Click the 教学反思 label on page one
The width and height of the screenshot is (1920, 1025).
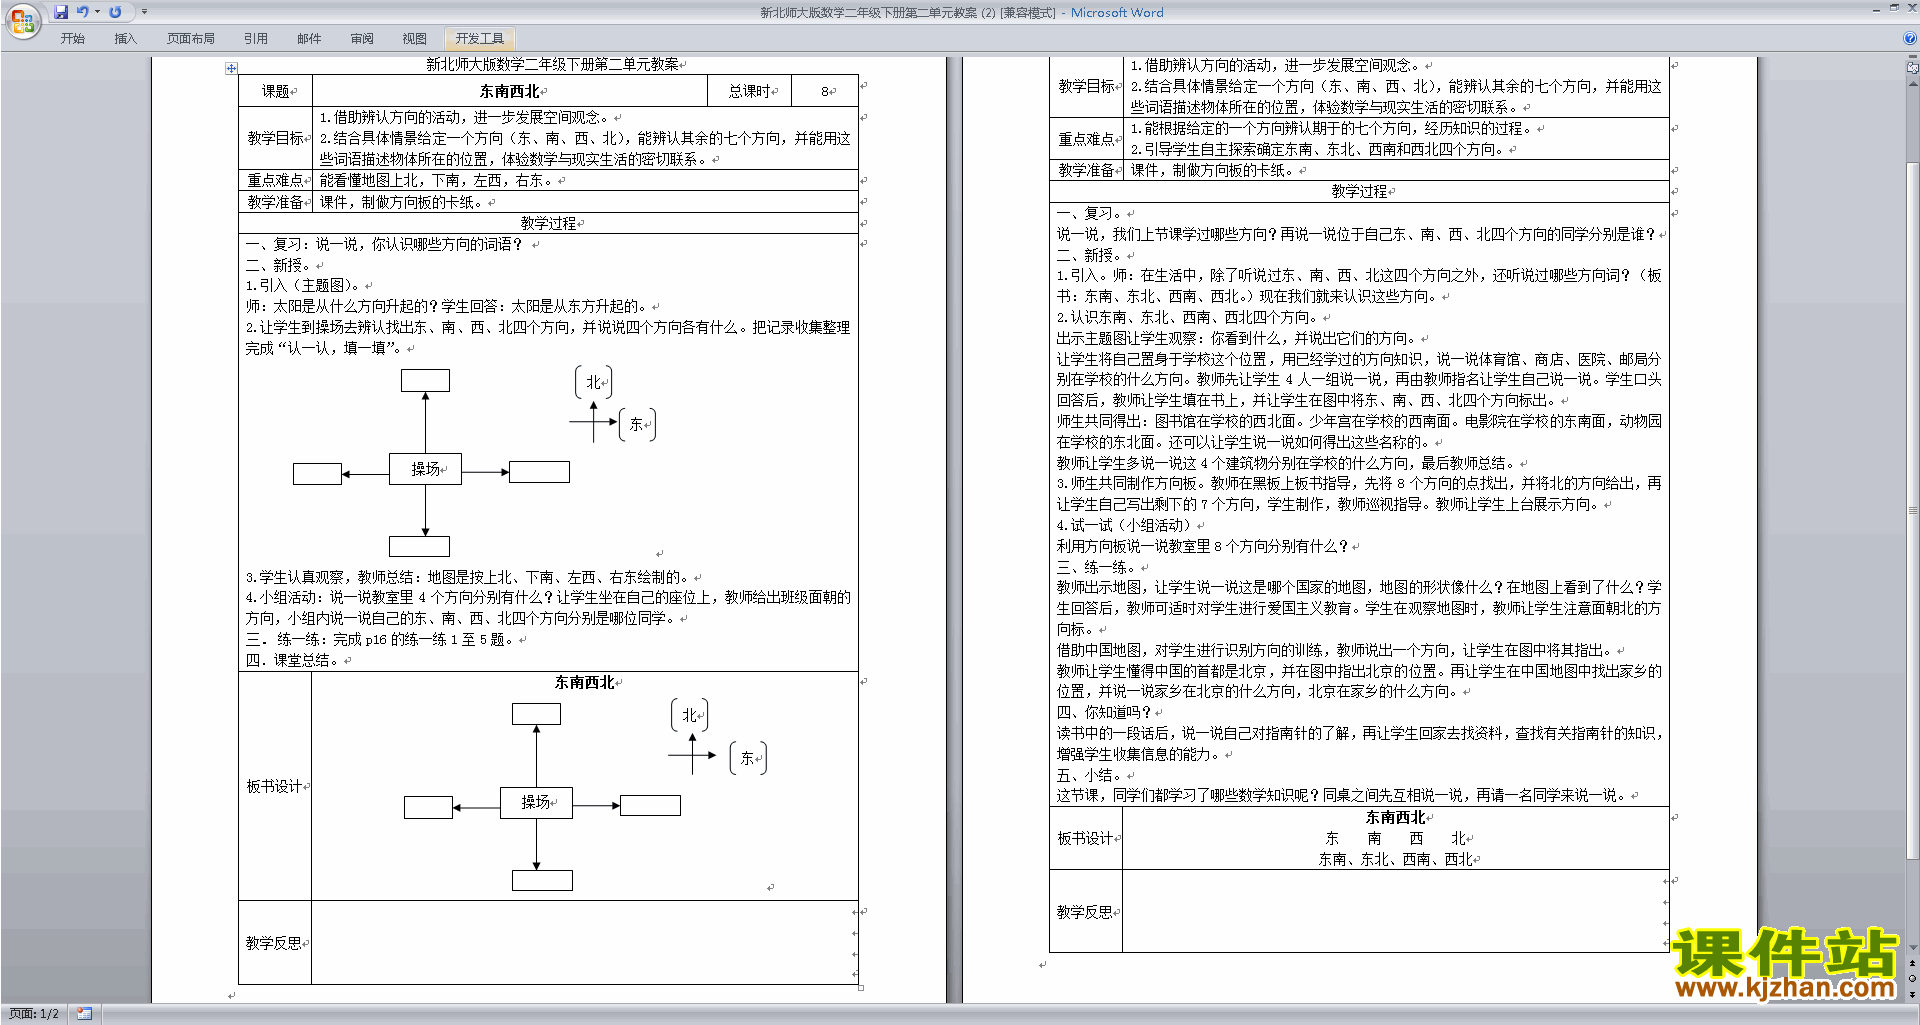tap(275, 943)
